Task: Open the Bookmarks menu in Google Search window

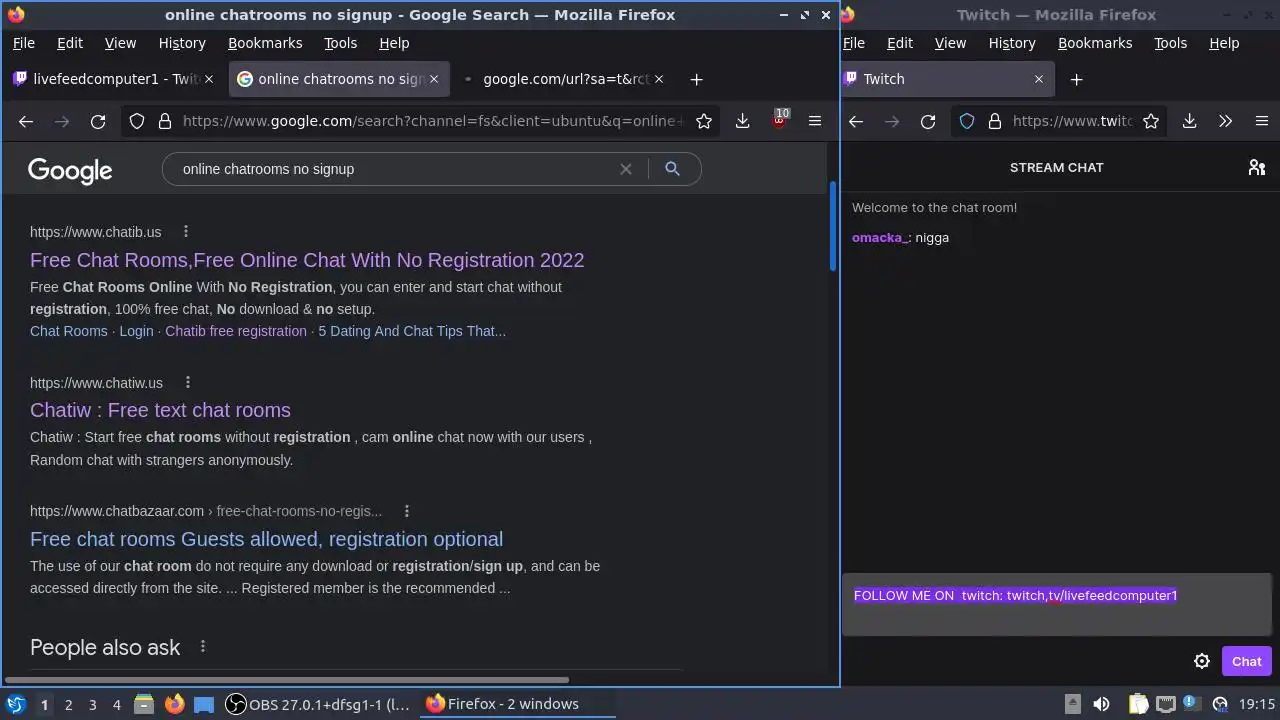Action: coord(265,43)
